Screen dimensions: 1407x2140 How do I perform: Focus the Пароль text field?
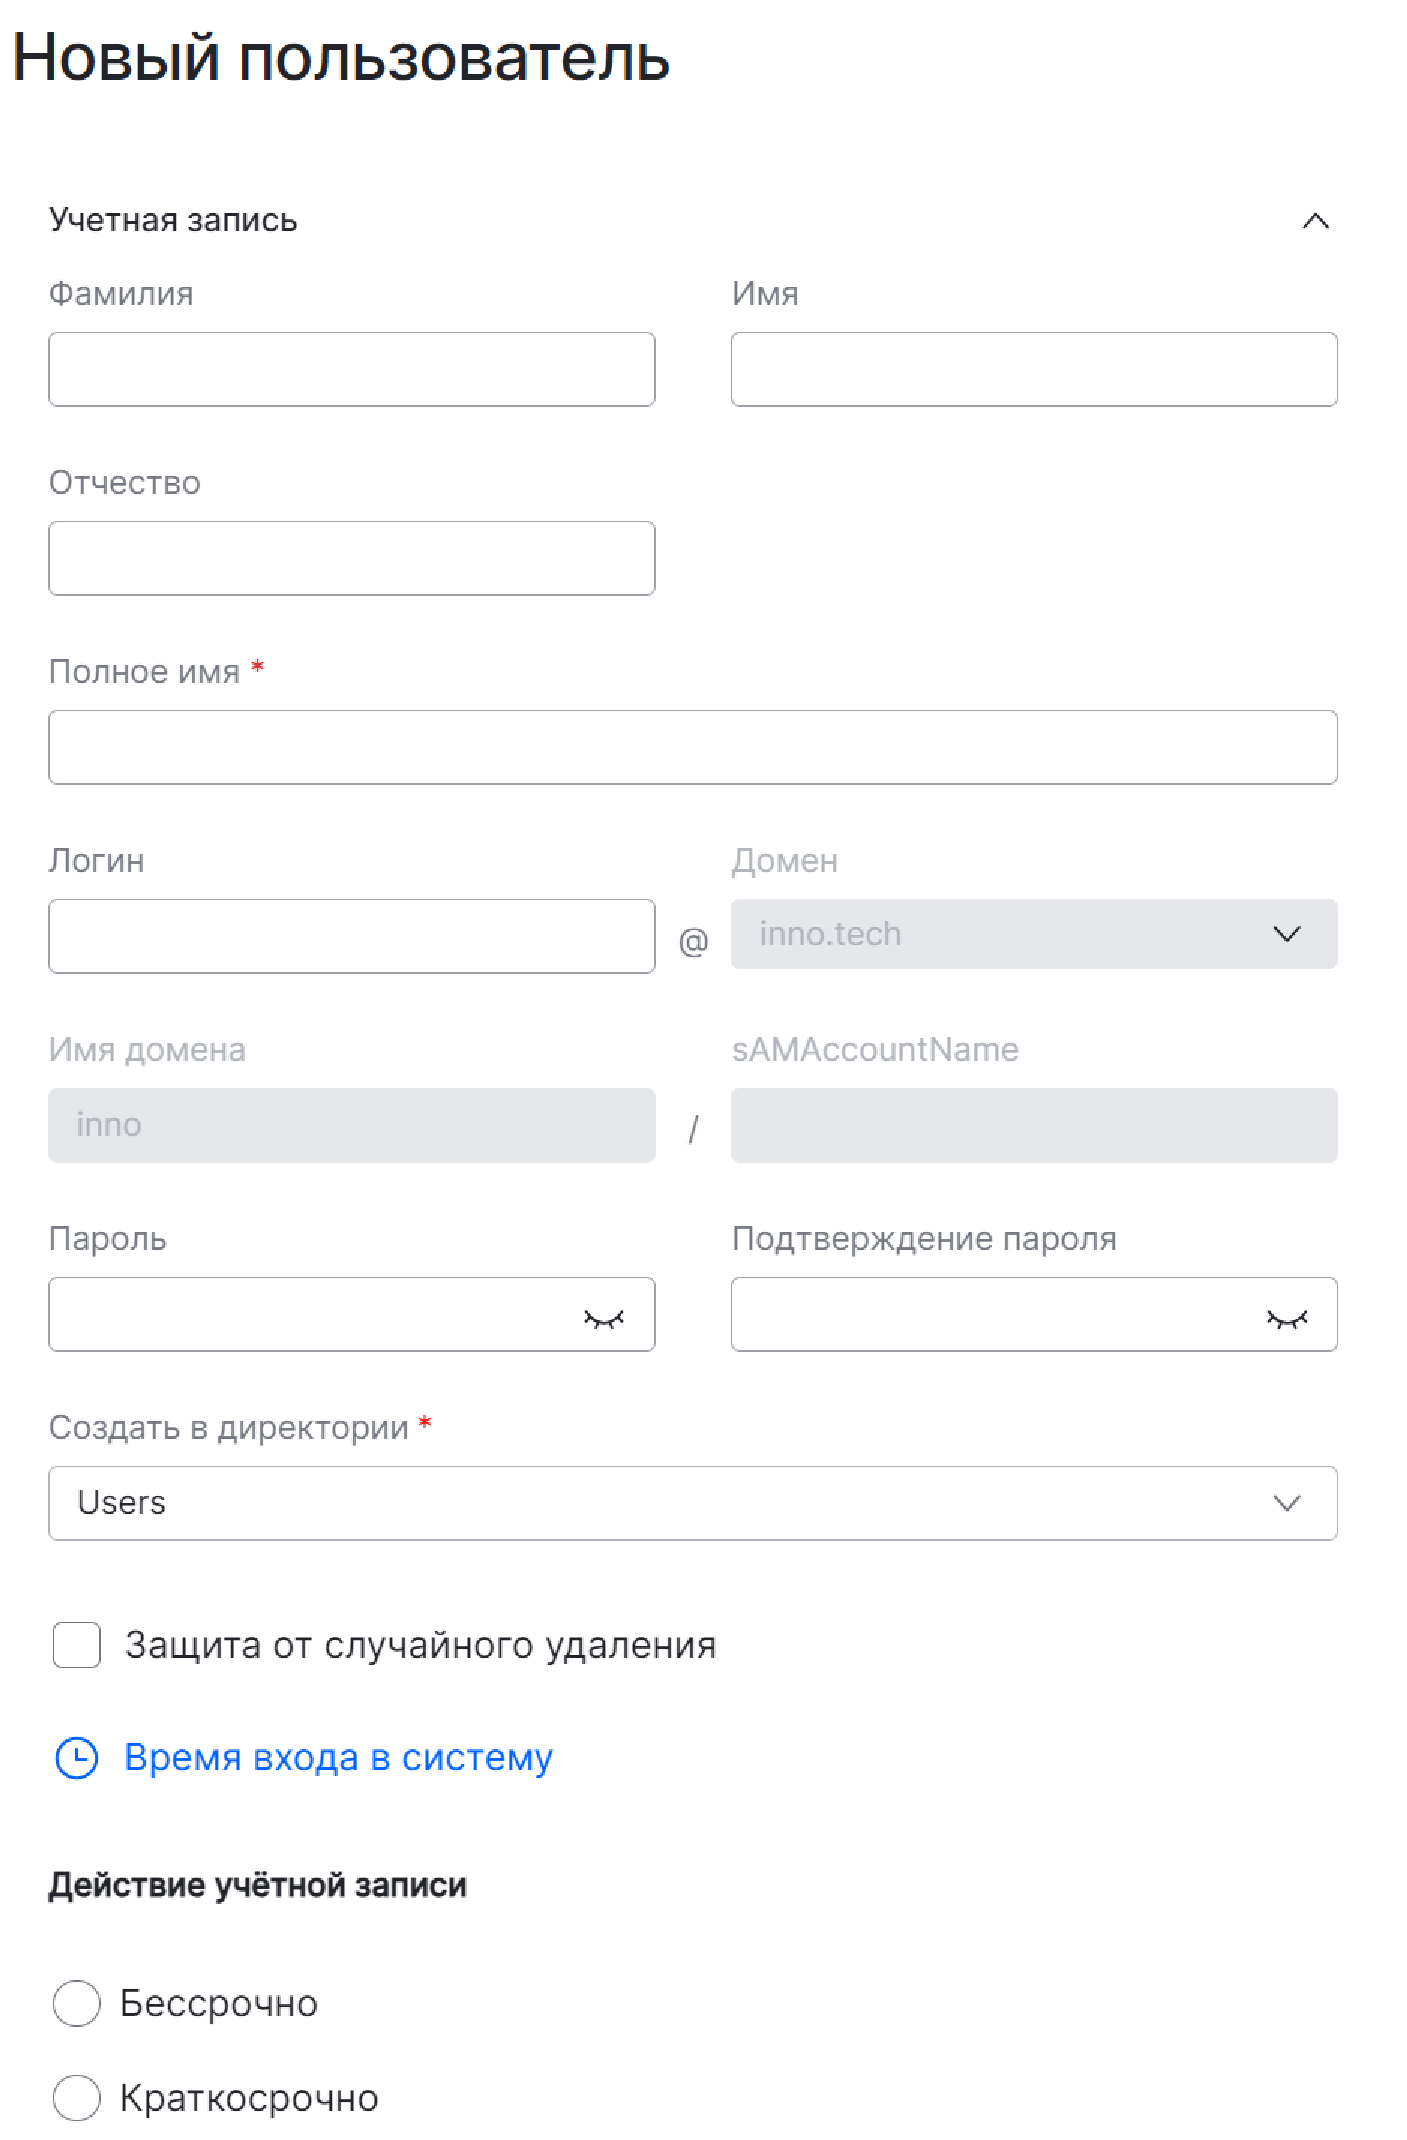click(x=310, y=1314)
